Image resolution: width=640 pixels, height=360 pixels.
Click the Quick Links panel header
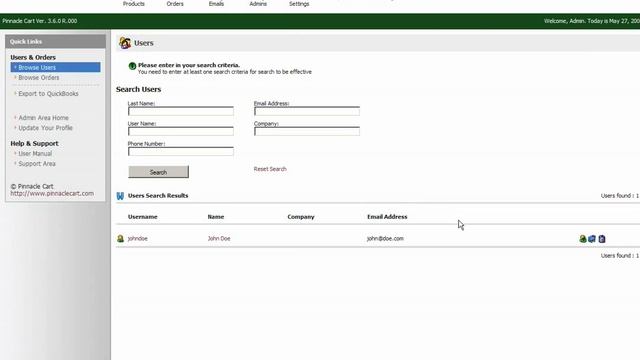coord(56,42)
